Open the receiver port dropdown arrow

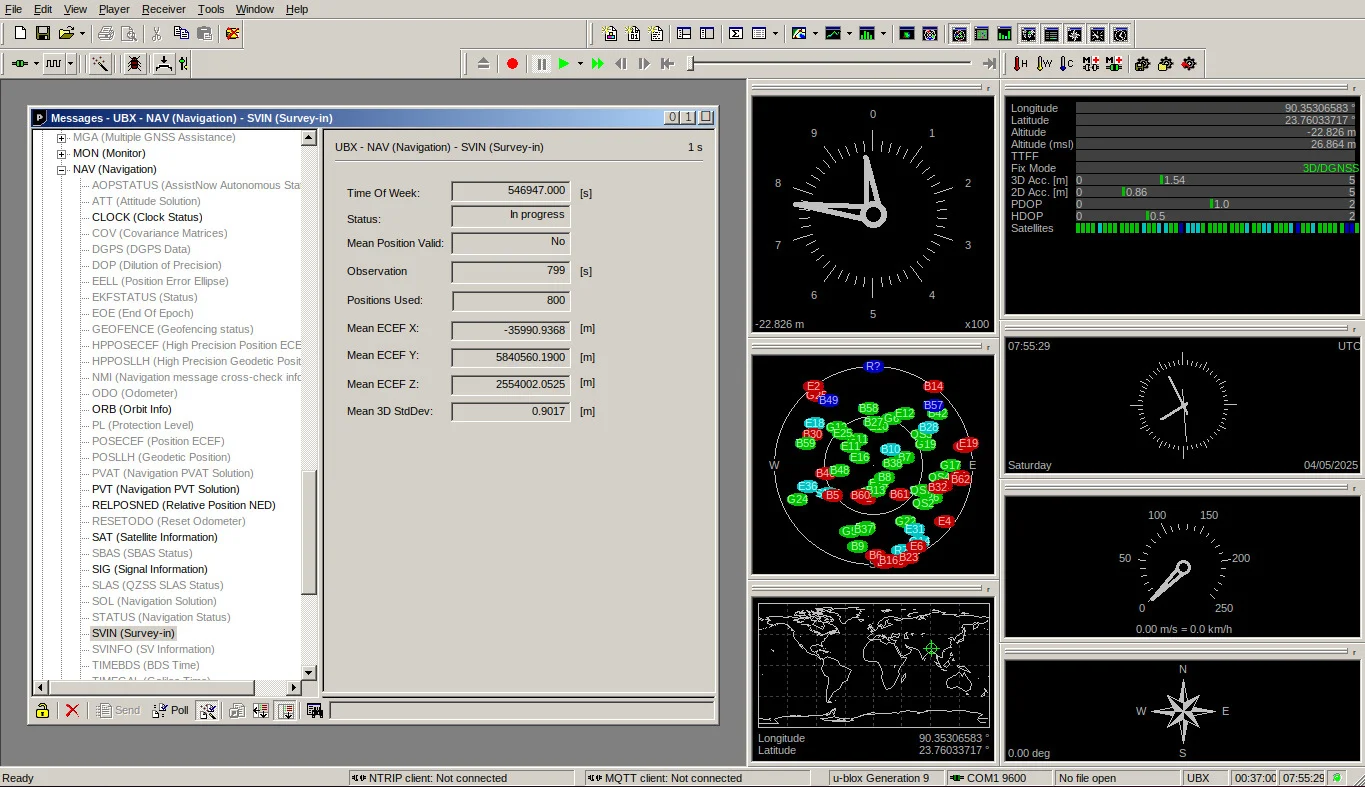click(36, 63)
